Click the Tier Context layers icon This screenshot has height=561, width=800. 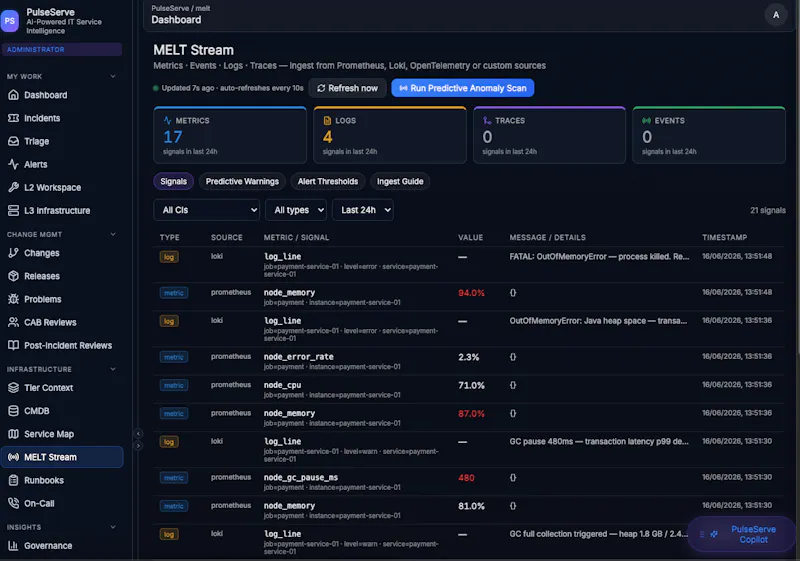(x=13, y=388)
